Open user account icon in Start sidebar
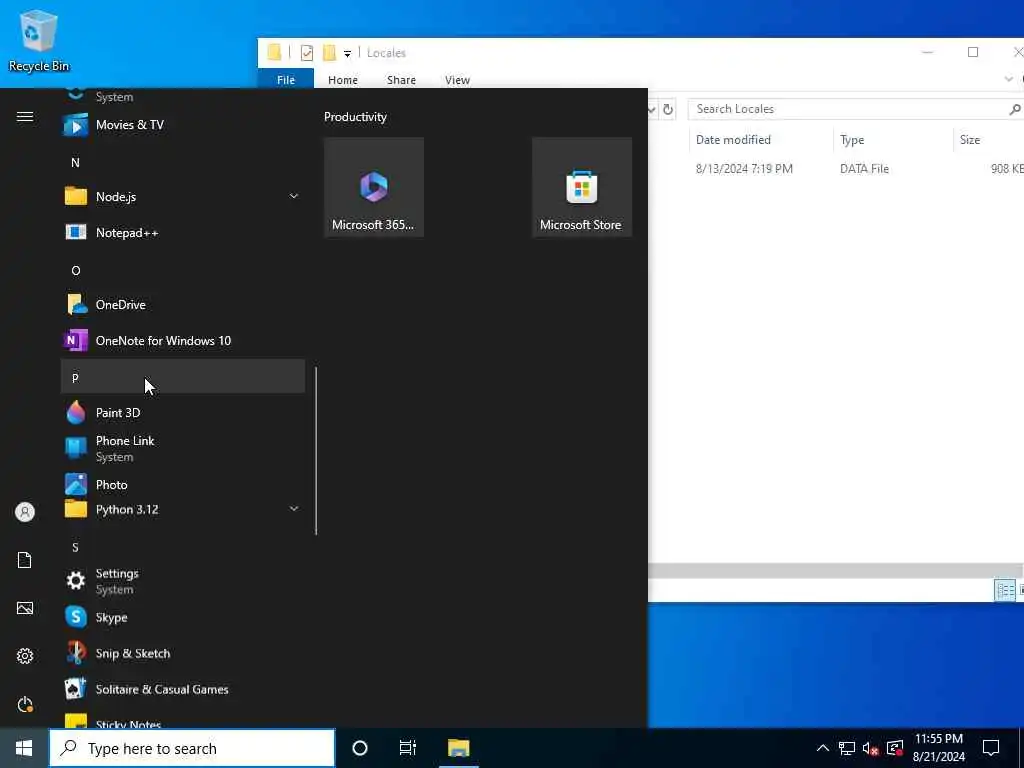Image resolution: width=1024 pixels, height=768 pixels. click(25, 512)
